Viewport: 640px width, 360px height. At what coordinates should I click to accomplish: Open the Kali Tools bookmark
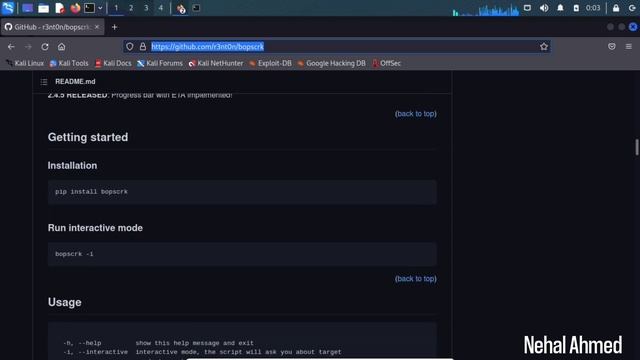(x=69, y=63)
